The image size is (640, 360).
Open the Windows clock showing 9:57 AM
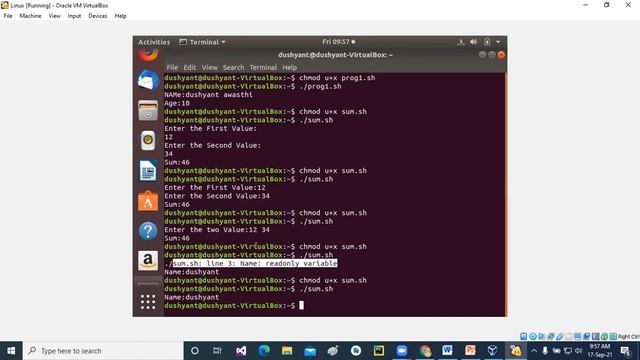pos(600,351)
